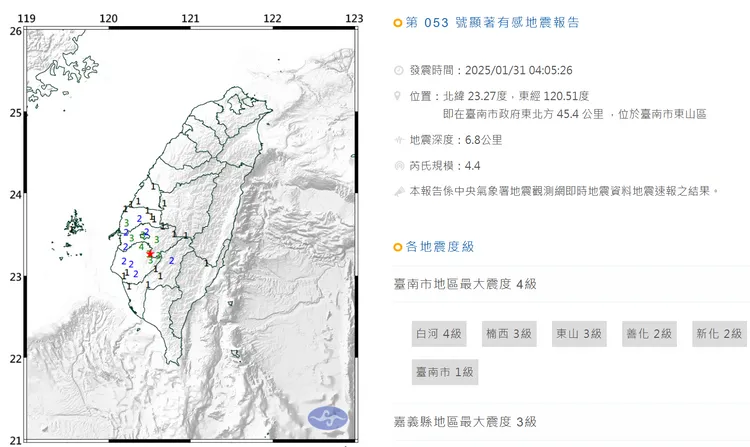750x447 pixels.
Task: Select the 白河 4級 tag
Action: [x=439, y=334]
